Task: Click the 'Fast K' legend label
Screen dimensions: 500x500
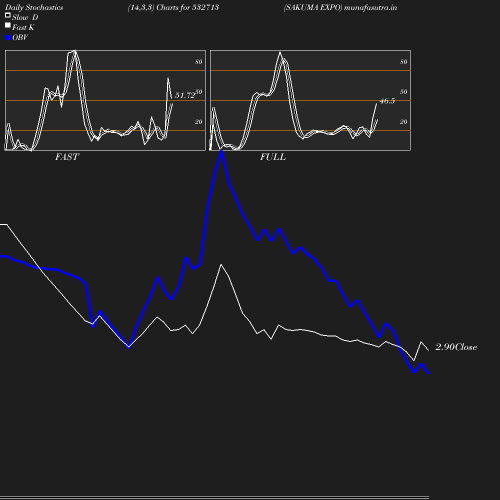Action: click(x=23, y=28)
